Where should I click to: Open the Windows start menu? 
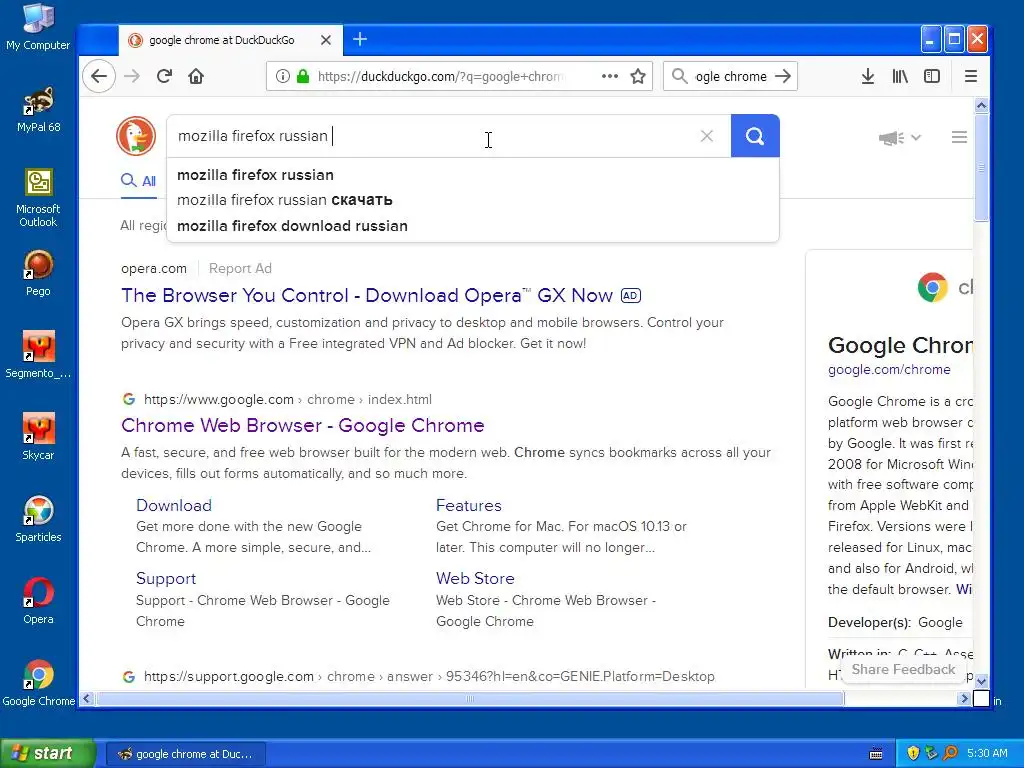pyautogui.click(x=47, y=753)
